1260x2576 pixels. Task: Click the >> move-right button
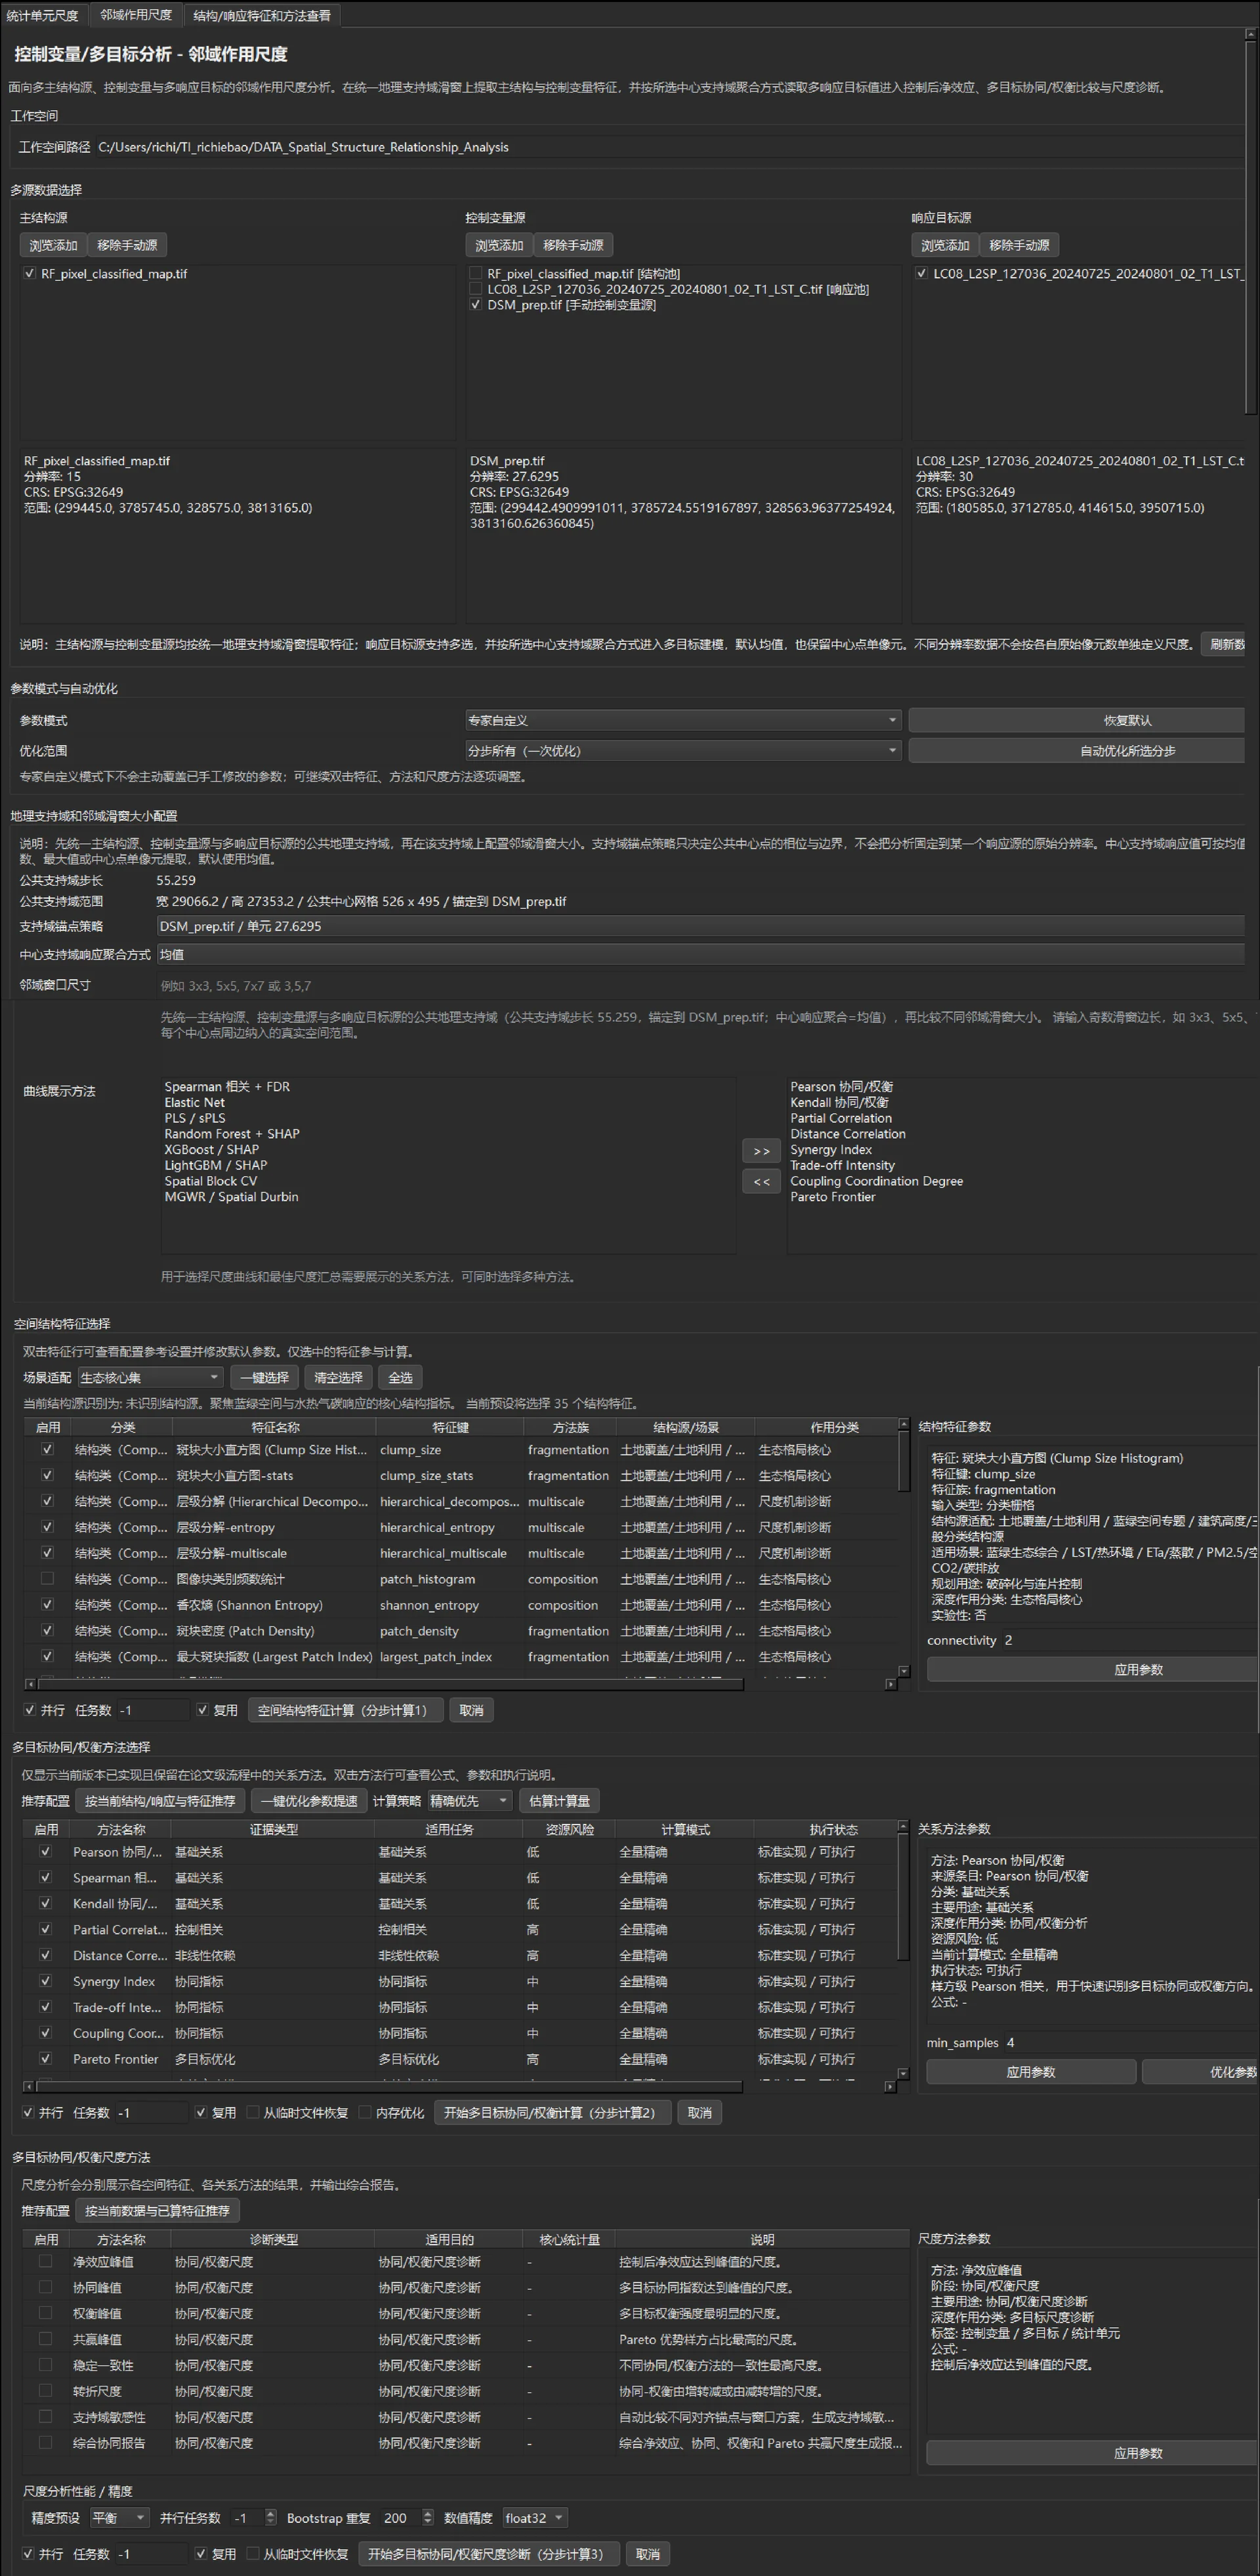pyautogui.click(x=762, y=1151)
